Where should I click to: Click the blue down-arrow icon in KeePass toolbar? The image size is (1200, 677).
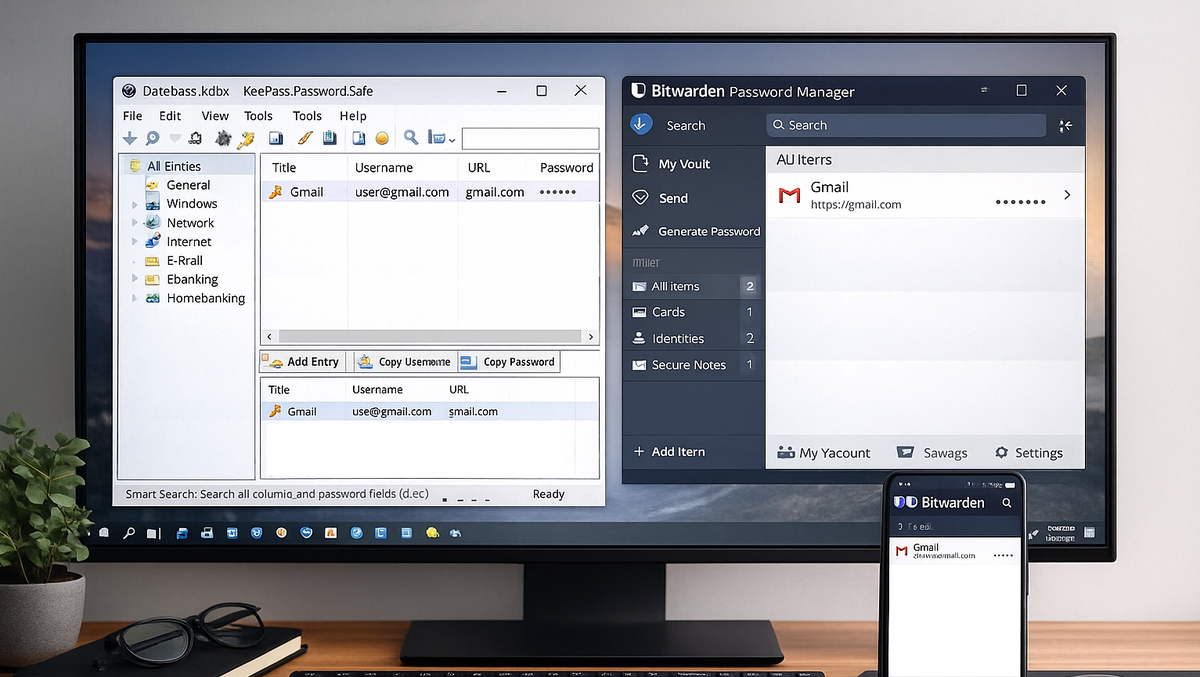tap(130, 139)
